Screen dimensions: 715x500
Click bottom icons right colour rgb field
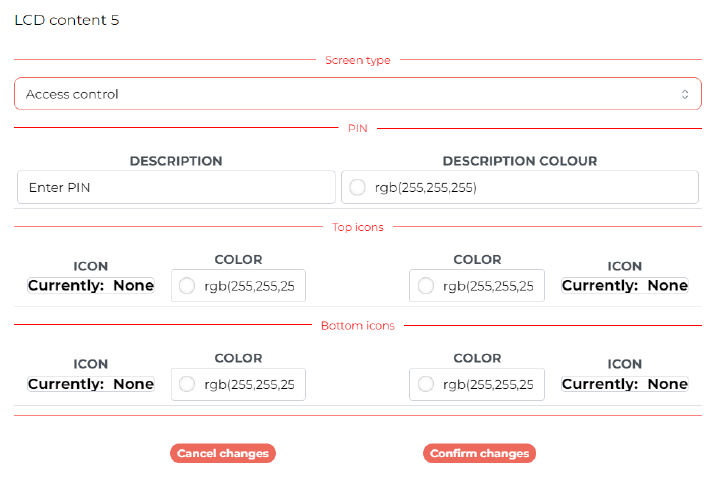click(x=477, y=384)
